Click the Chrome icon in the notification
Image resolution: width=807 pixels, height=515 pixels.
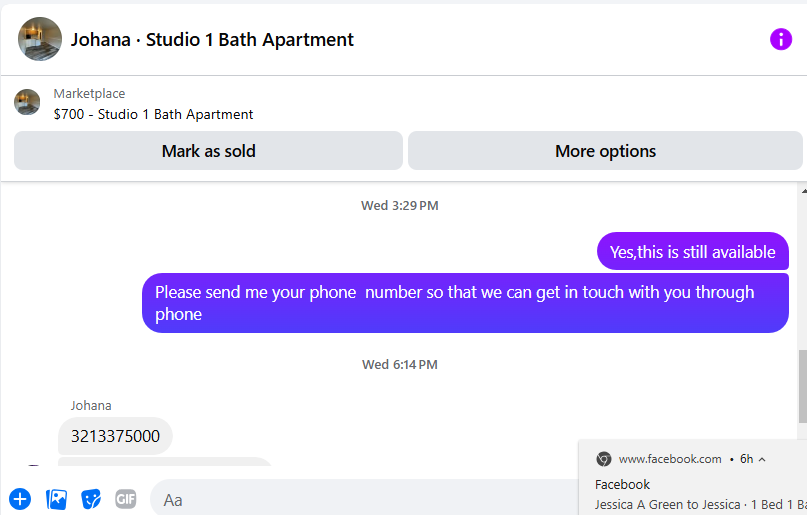pos(603,459)
